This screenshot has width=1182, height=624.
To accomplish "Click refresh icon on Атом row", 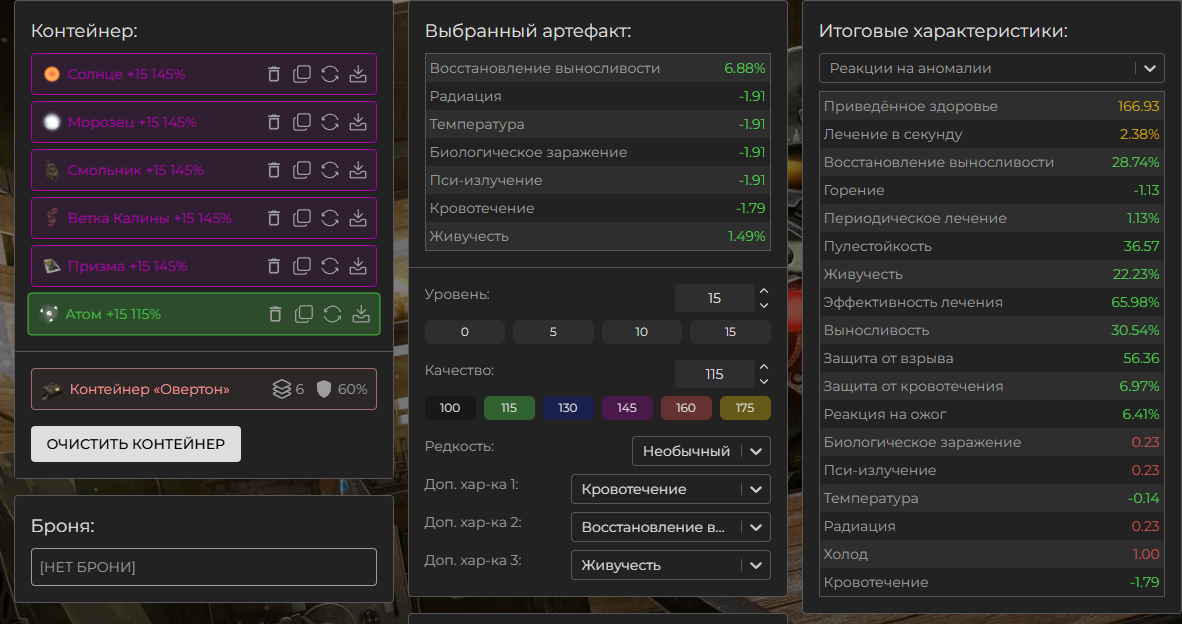I will tap(332, 314).
